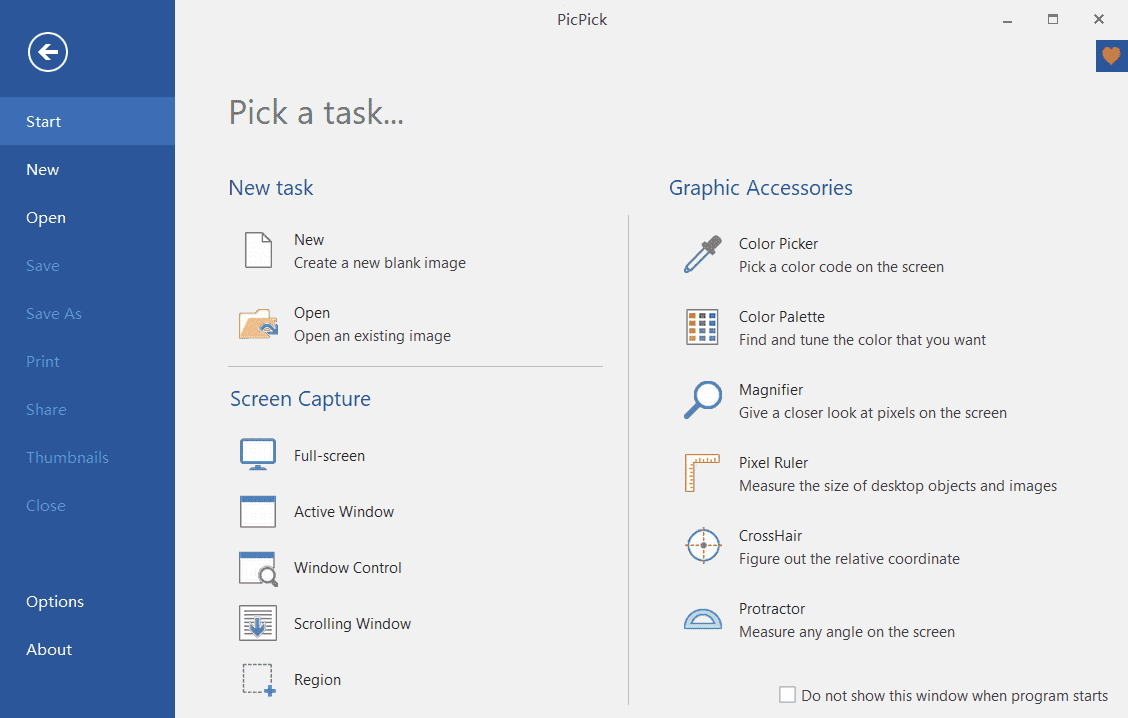Click 'Figure out the relative coordinate' text
This screenshot has height=718, width=1128.
tap(849, 559)
